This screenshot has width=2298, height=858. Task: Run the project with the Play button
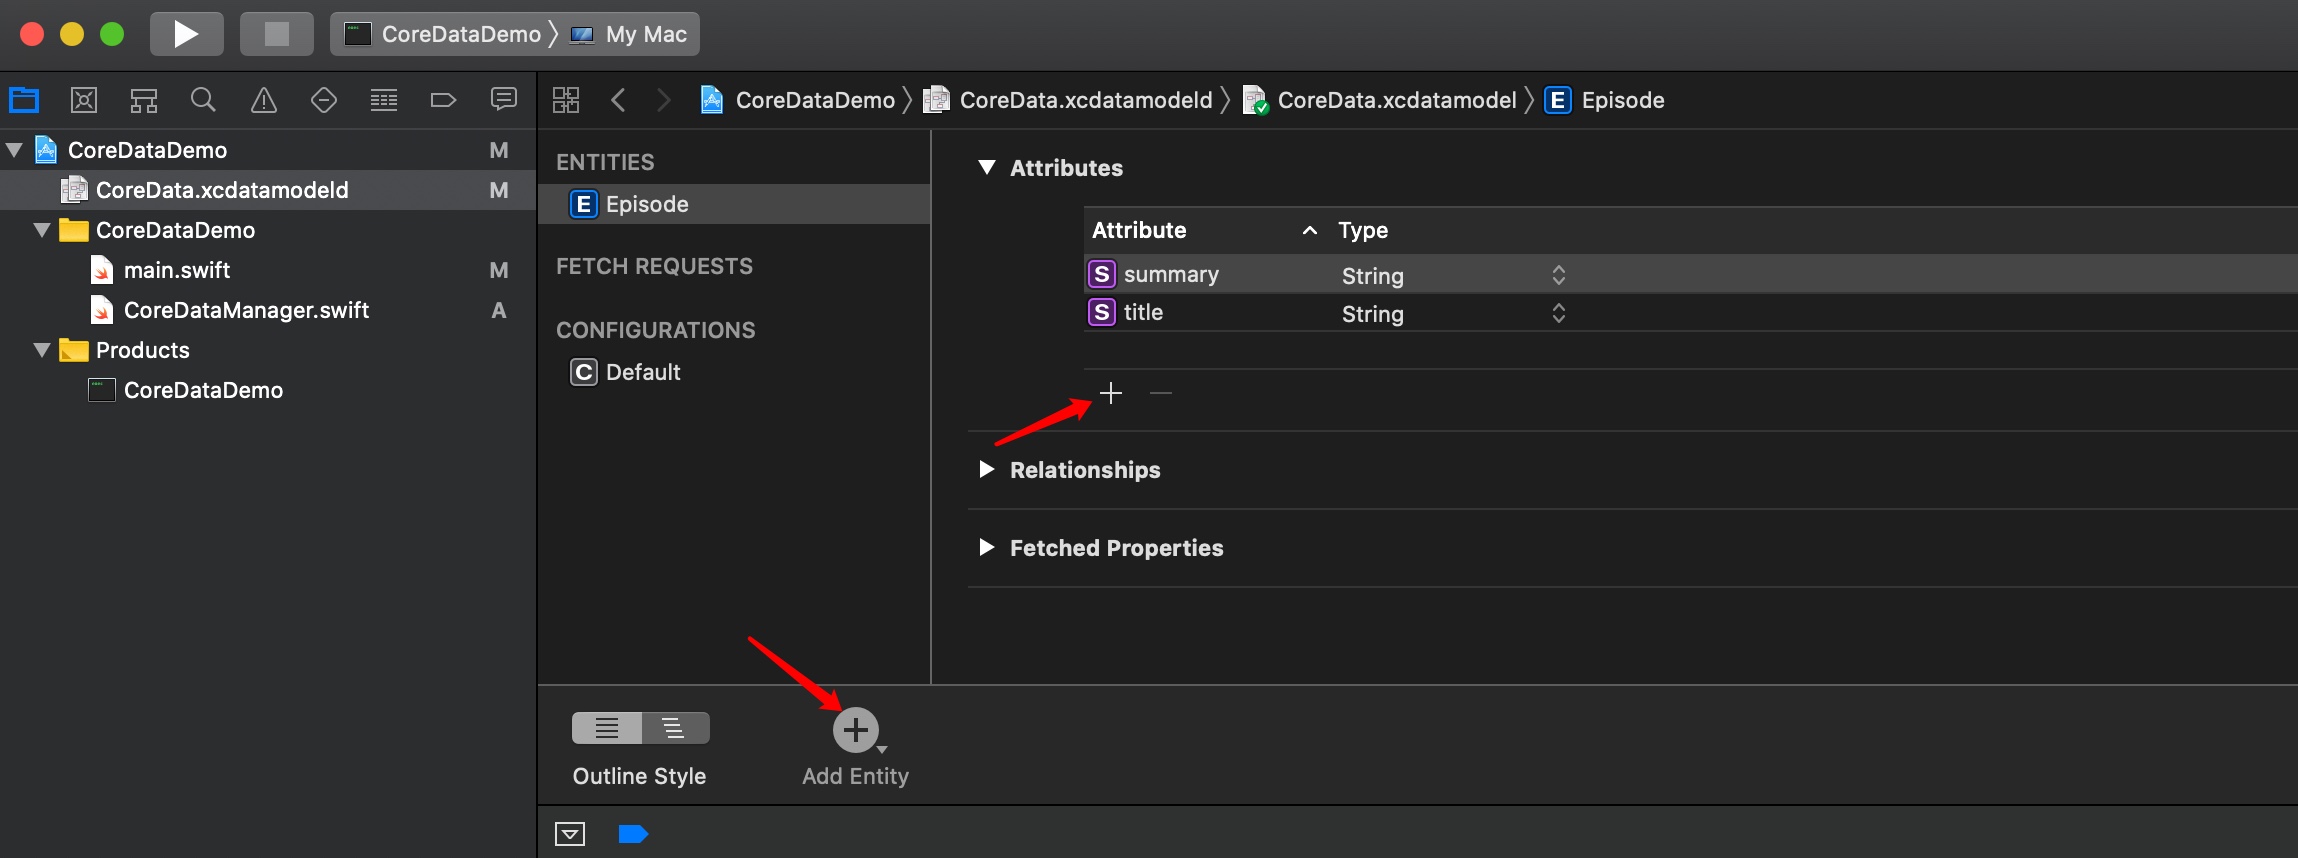(x=186, y=34)
